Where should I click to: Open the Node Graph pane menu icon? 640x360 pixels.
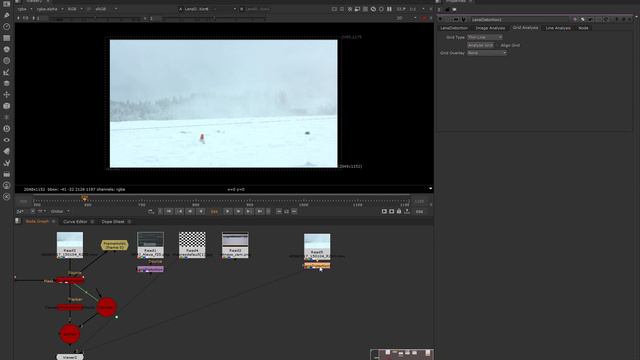pyautogui.click(x=18, y=221)
